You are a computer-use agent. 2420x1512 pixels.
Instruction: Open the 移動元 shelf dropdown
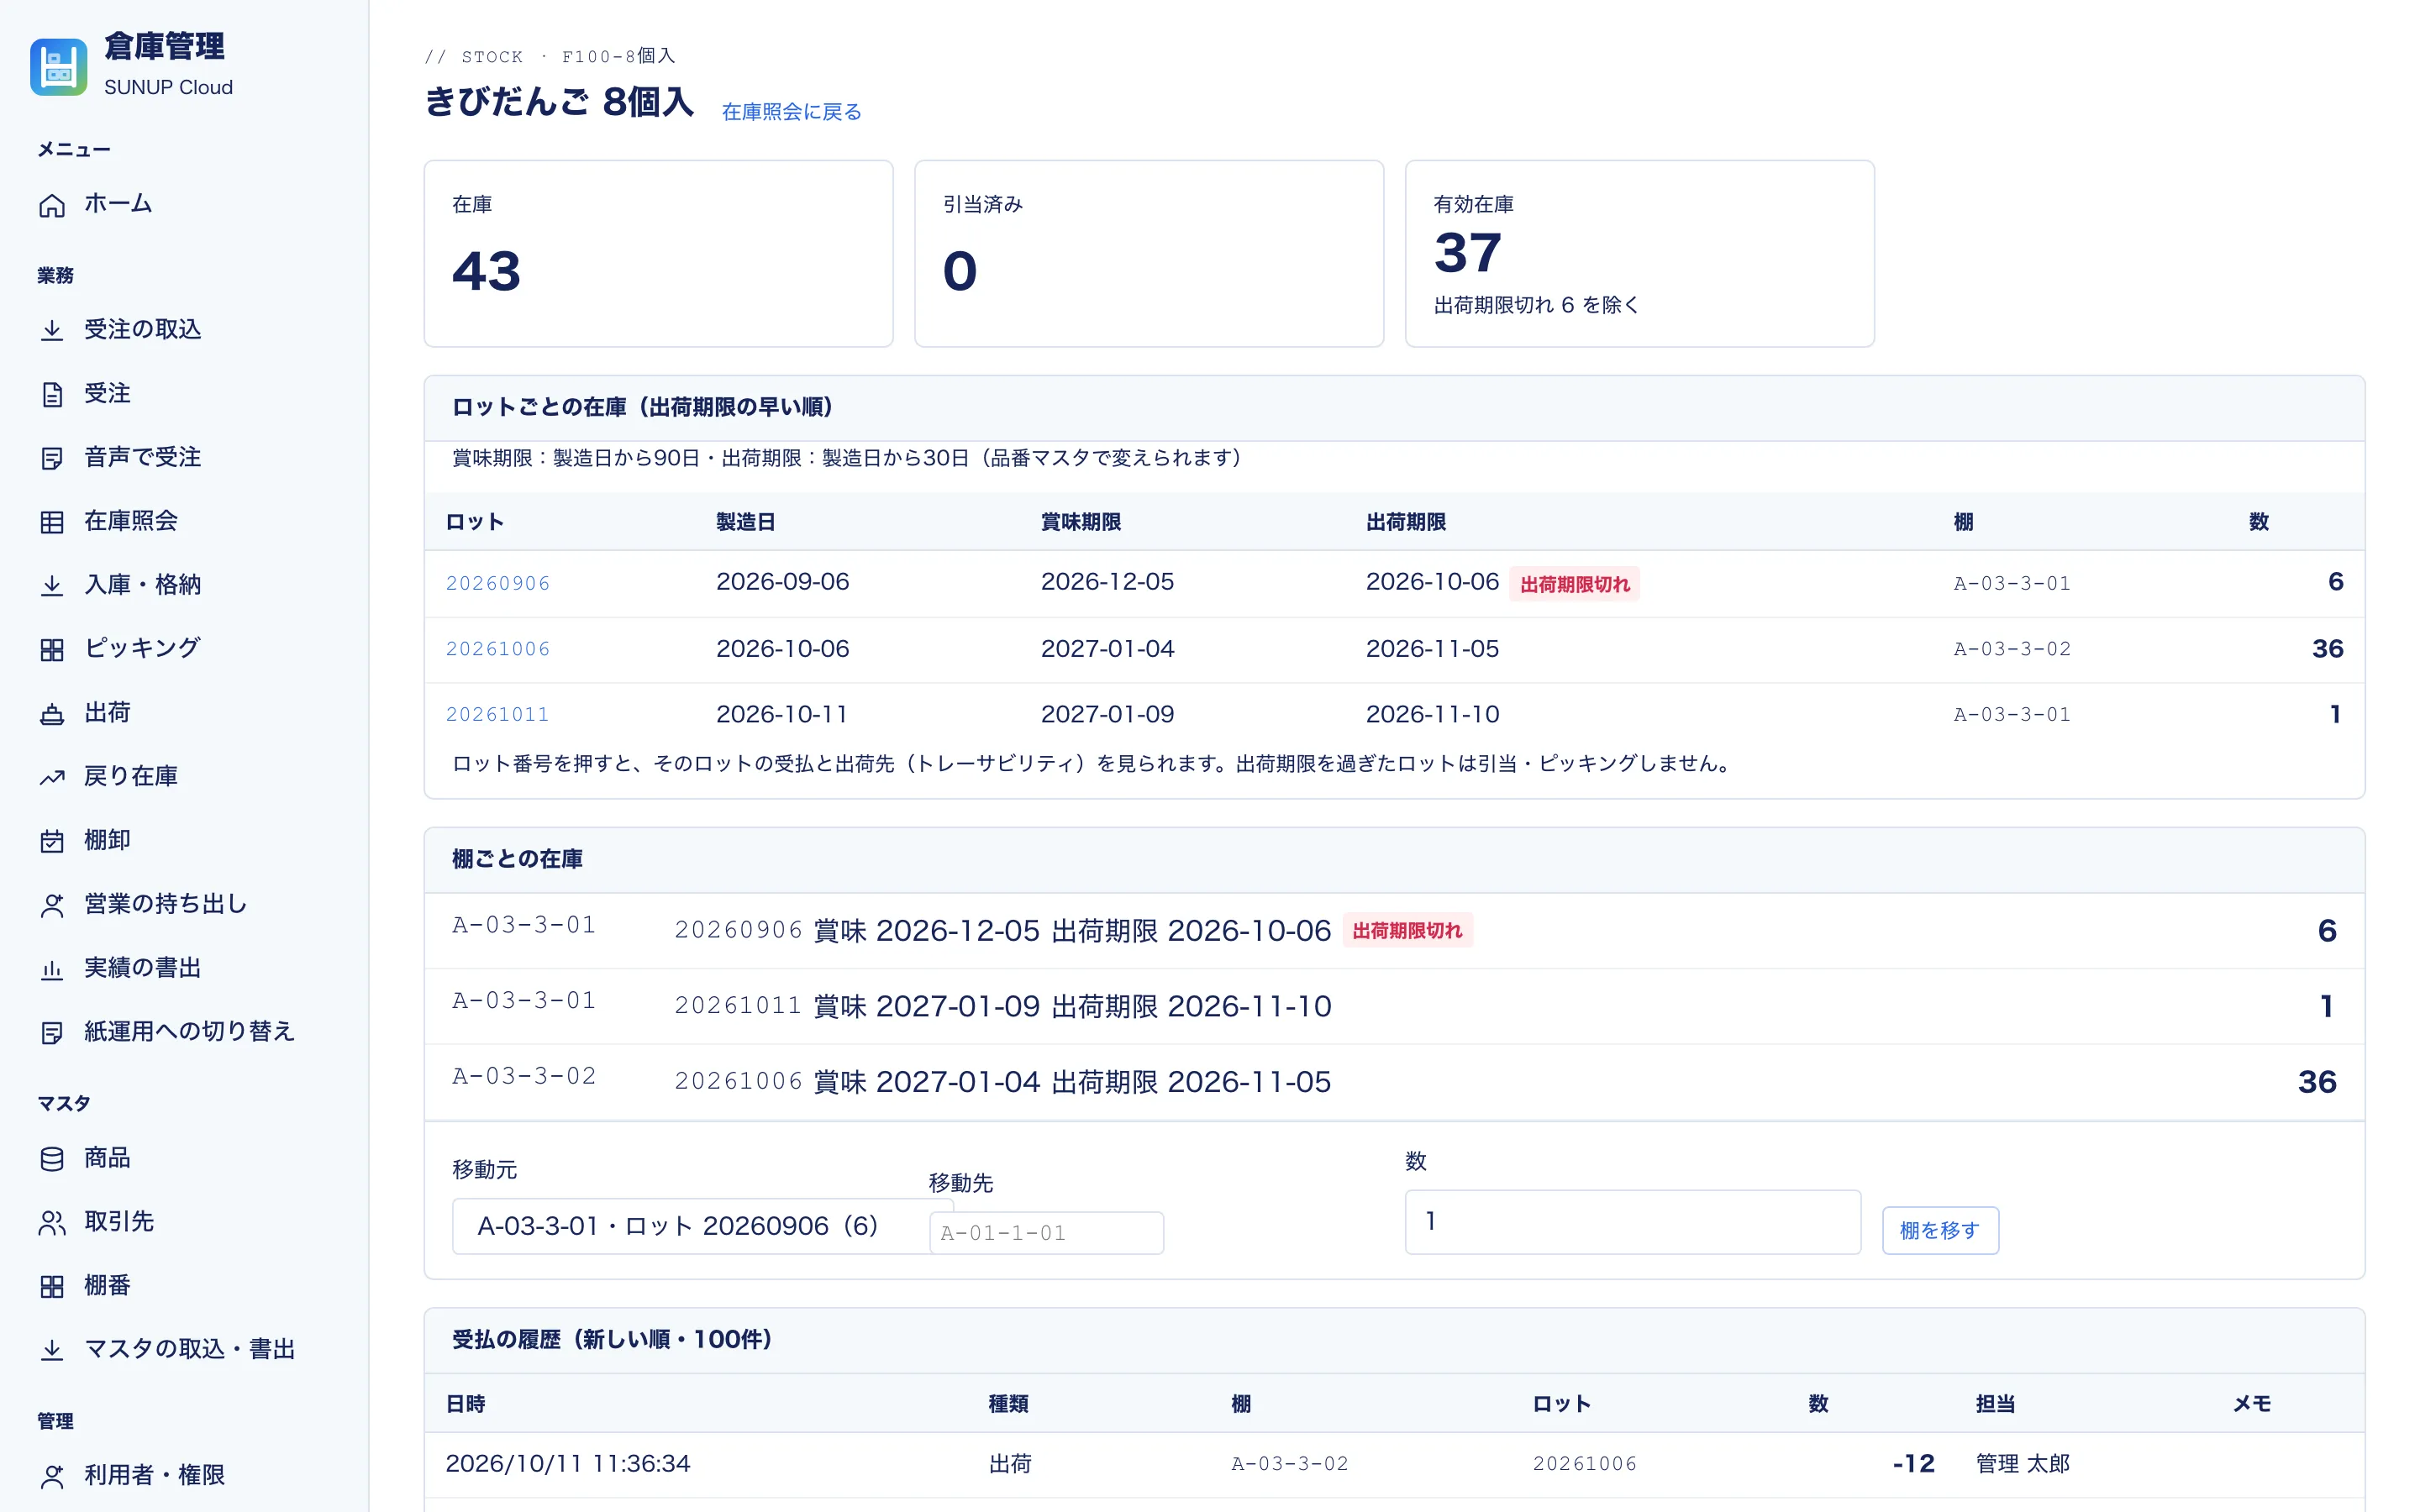coord(690,1226)
